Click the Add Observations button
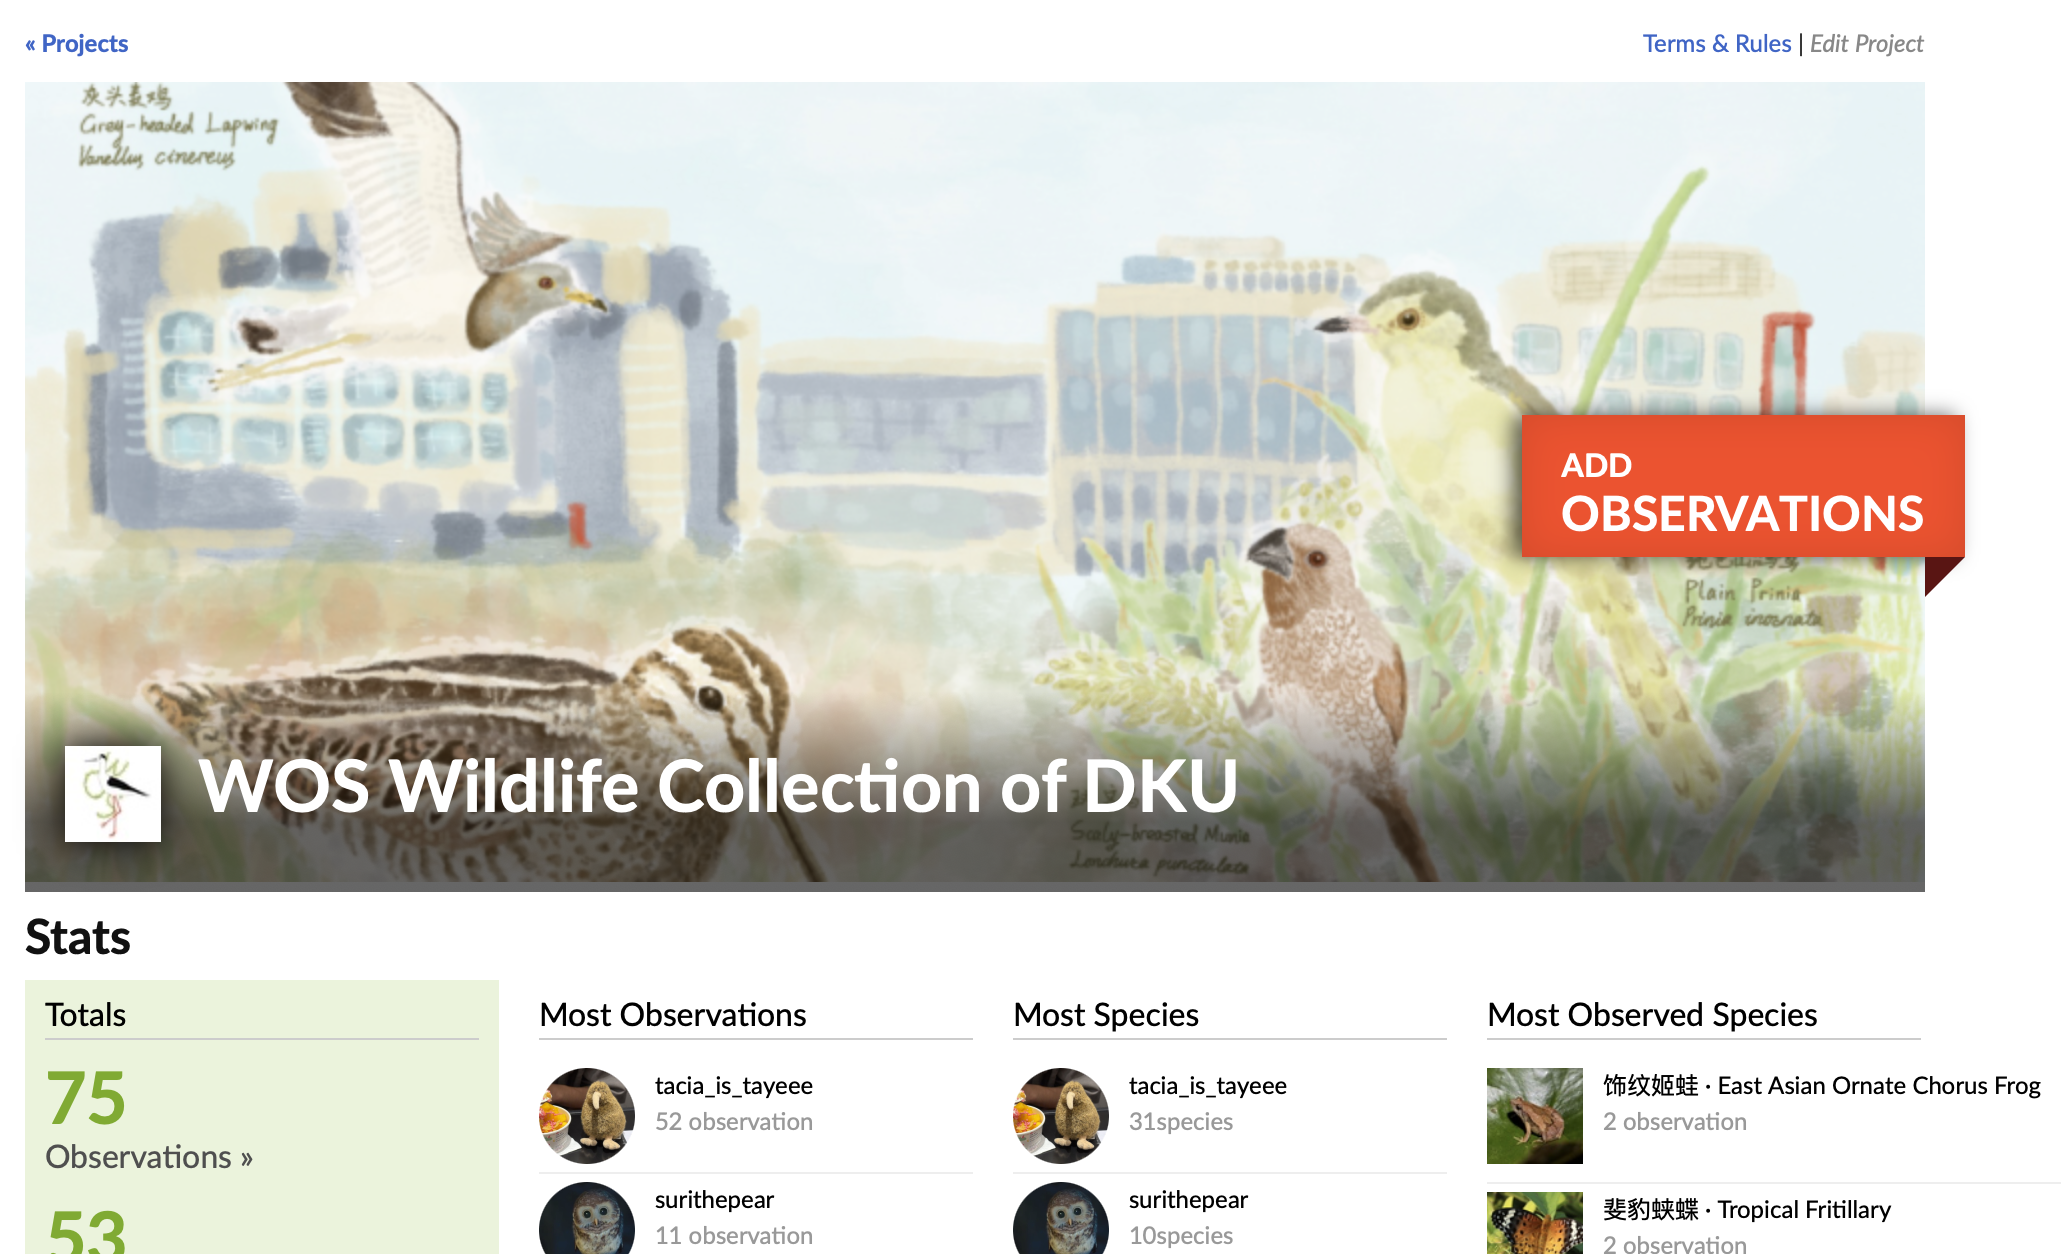The image size is (2062, 1254). [1743, 486]
